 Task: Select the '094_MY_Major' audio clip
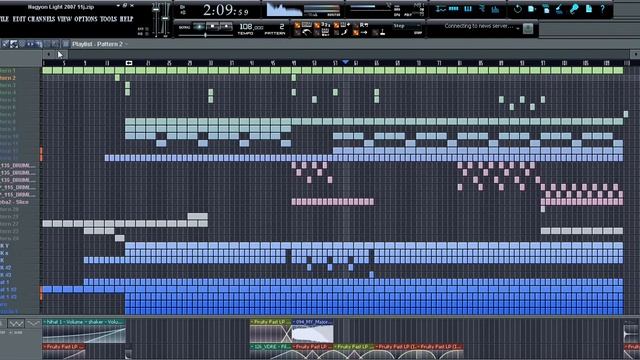click(312, 331)
